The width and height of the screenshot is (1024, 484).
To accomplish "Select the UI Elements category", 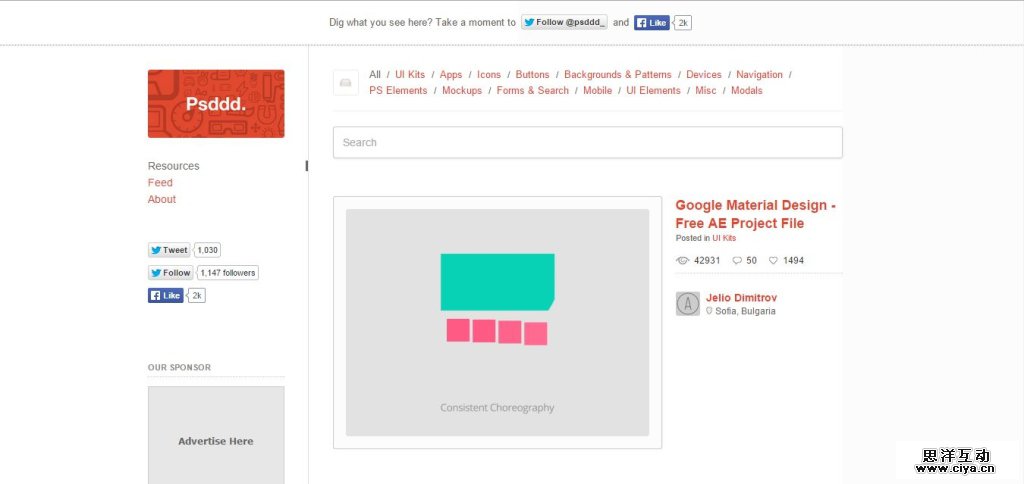I will click(654, 91).
